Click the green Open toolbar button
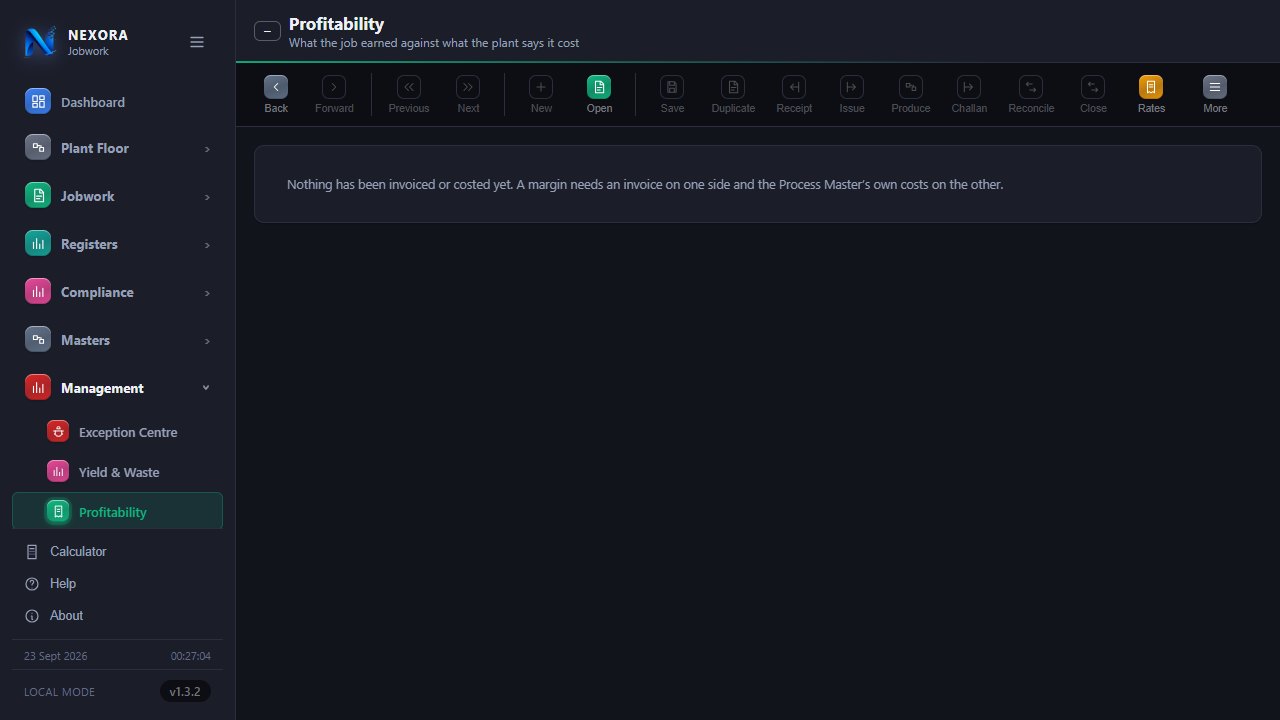The width and height of the screenshot is (1280, 720). tap(599, 95)
